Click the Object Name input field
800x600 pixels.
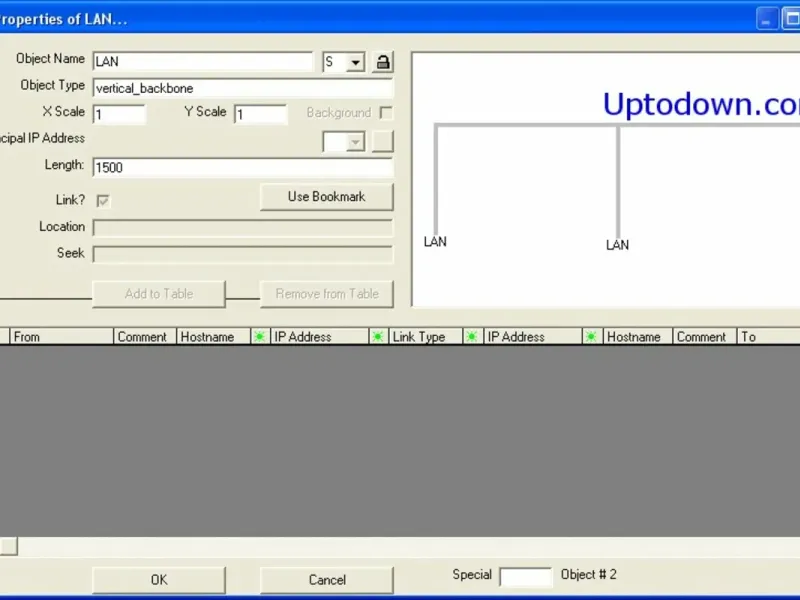203,62
